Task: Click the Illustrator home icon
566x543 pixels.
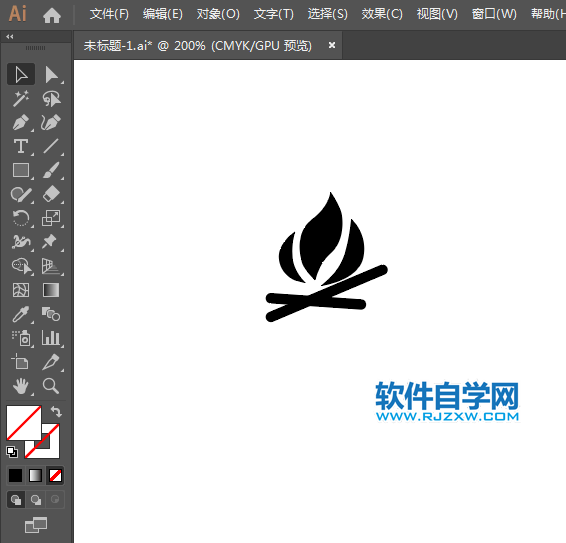Action: click(52, 15)
